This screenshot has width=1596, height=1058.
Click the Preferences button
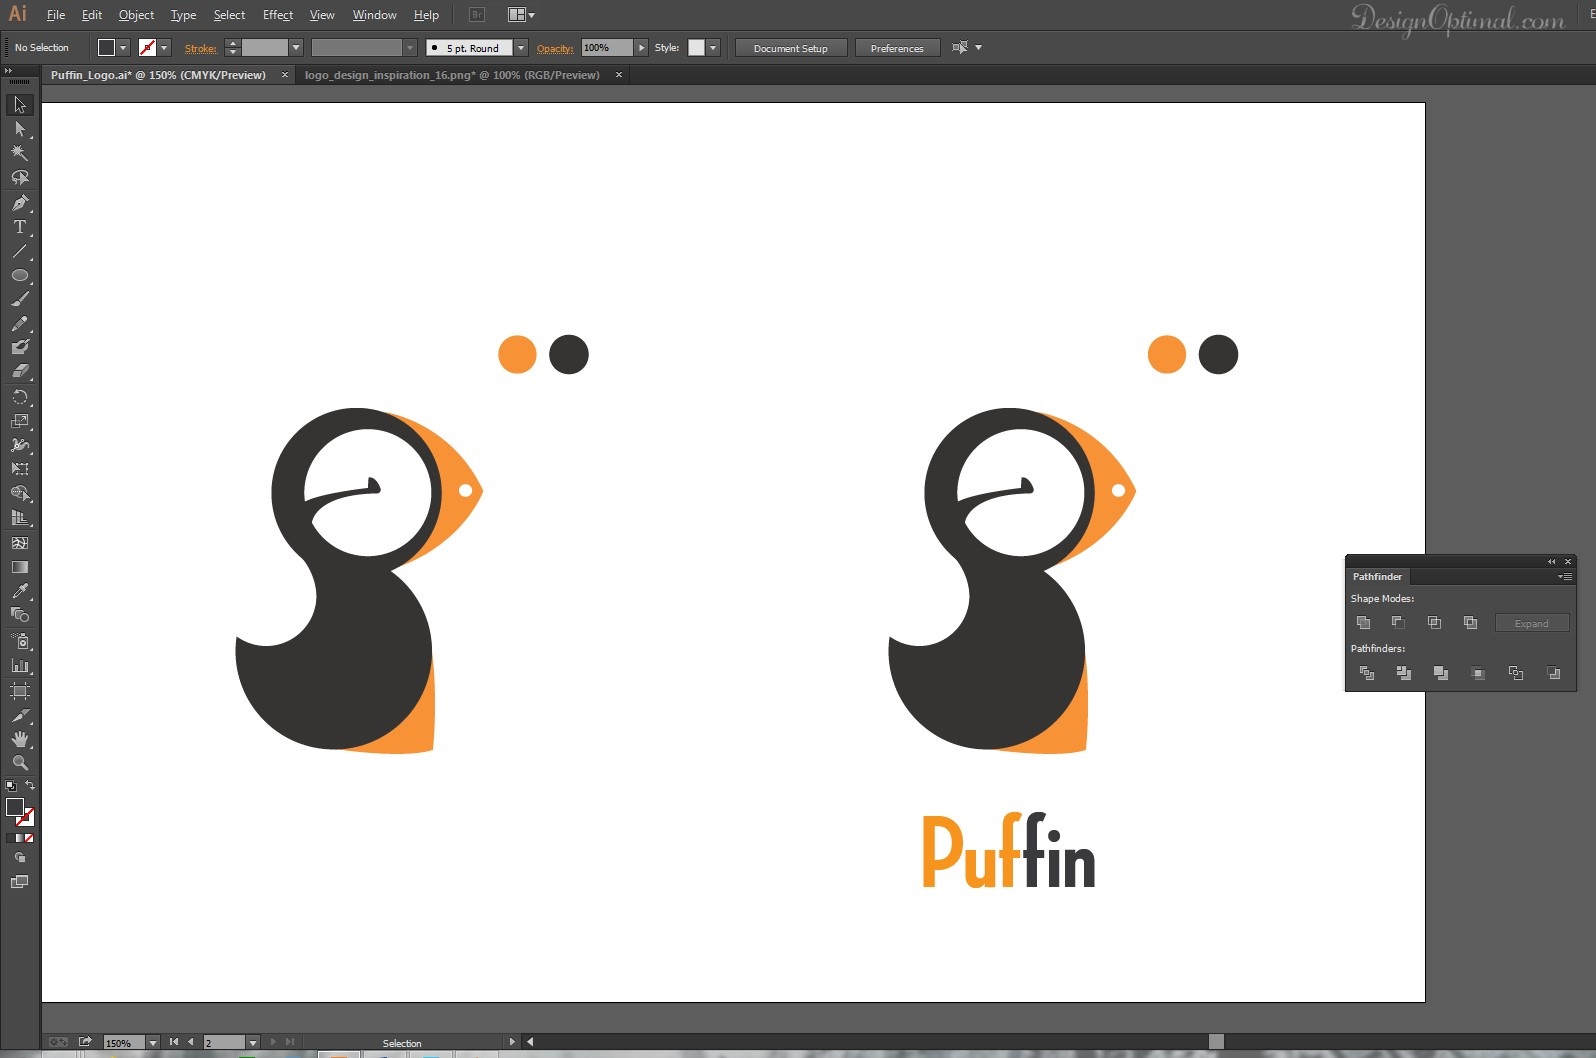coord(897,48)
